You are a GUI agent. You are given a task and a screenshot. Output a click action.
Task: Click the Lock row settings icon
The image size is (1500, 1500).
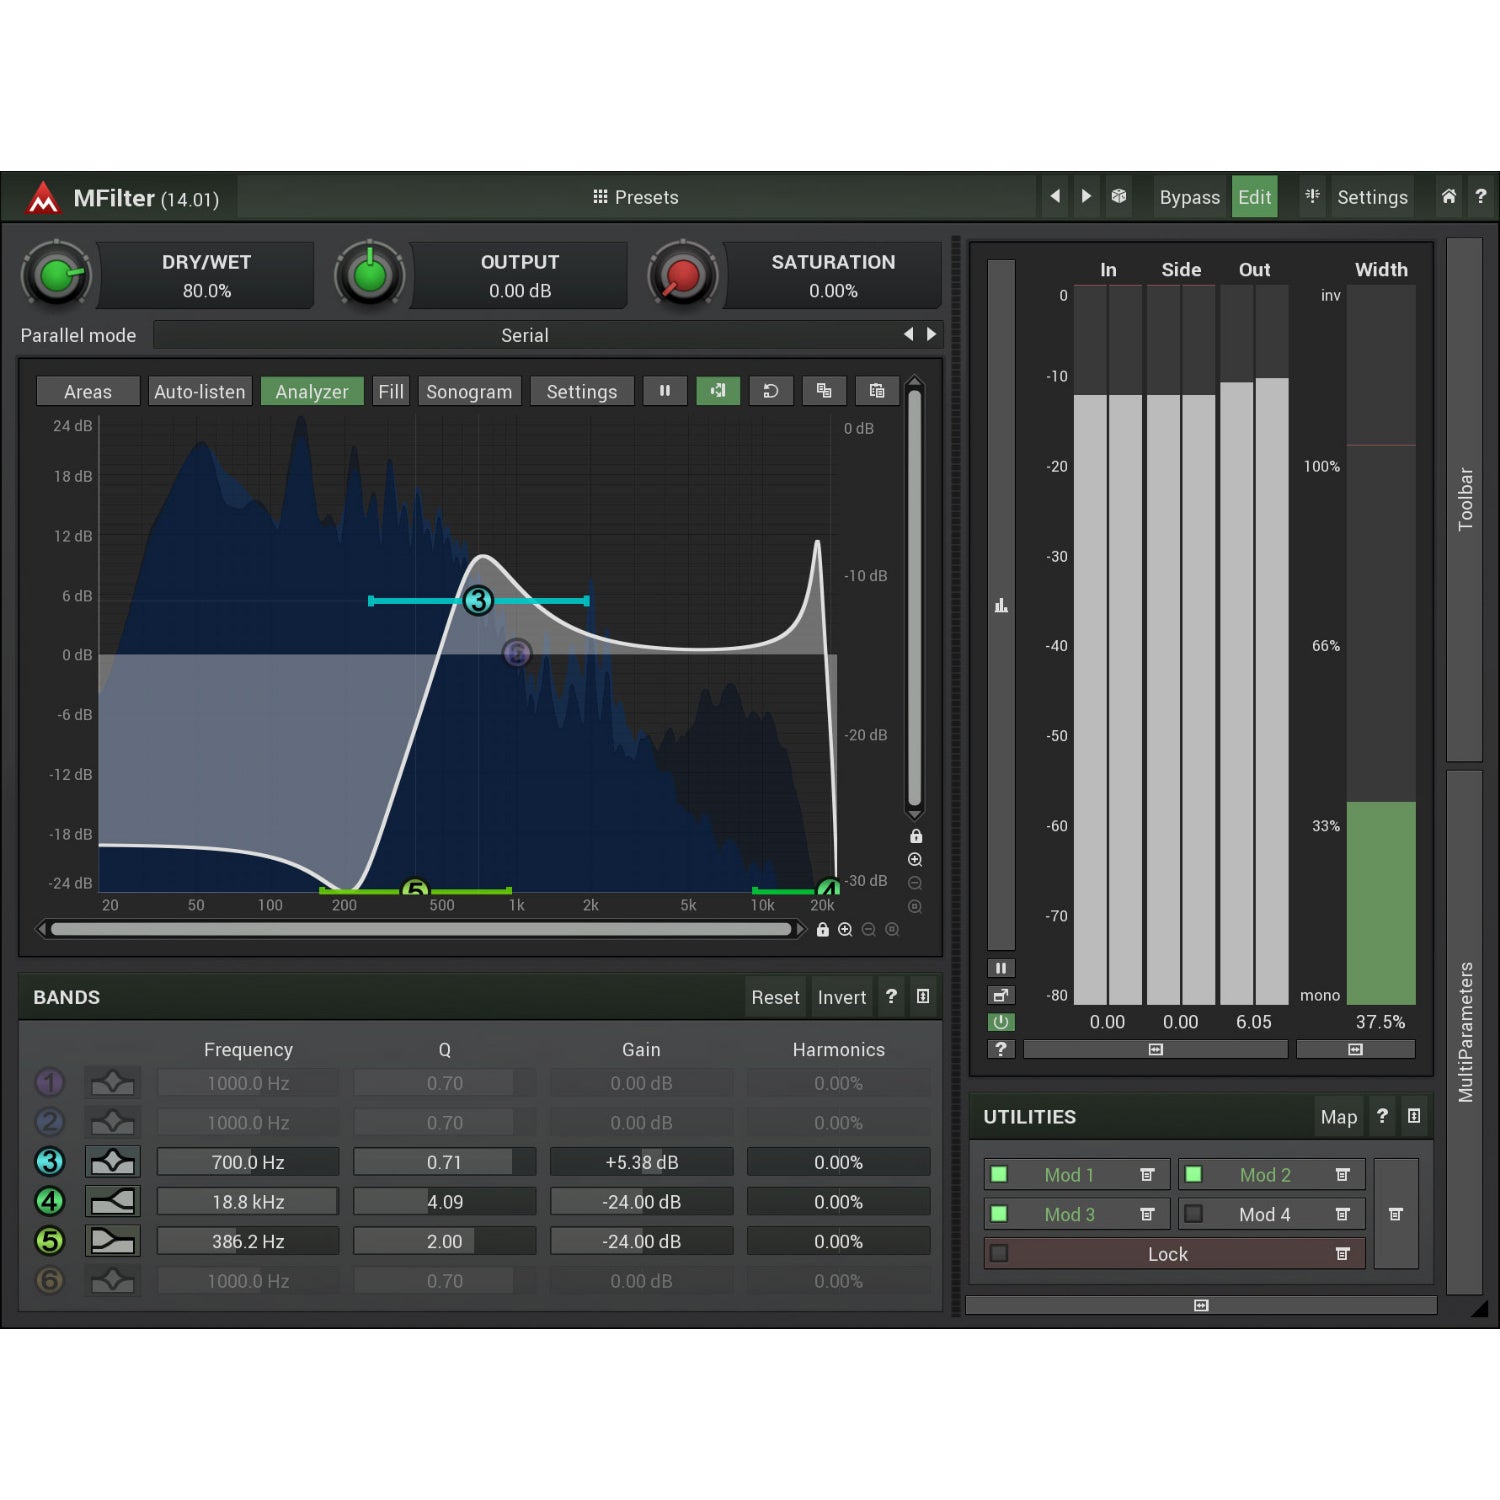click(x=1343, y=1254)
